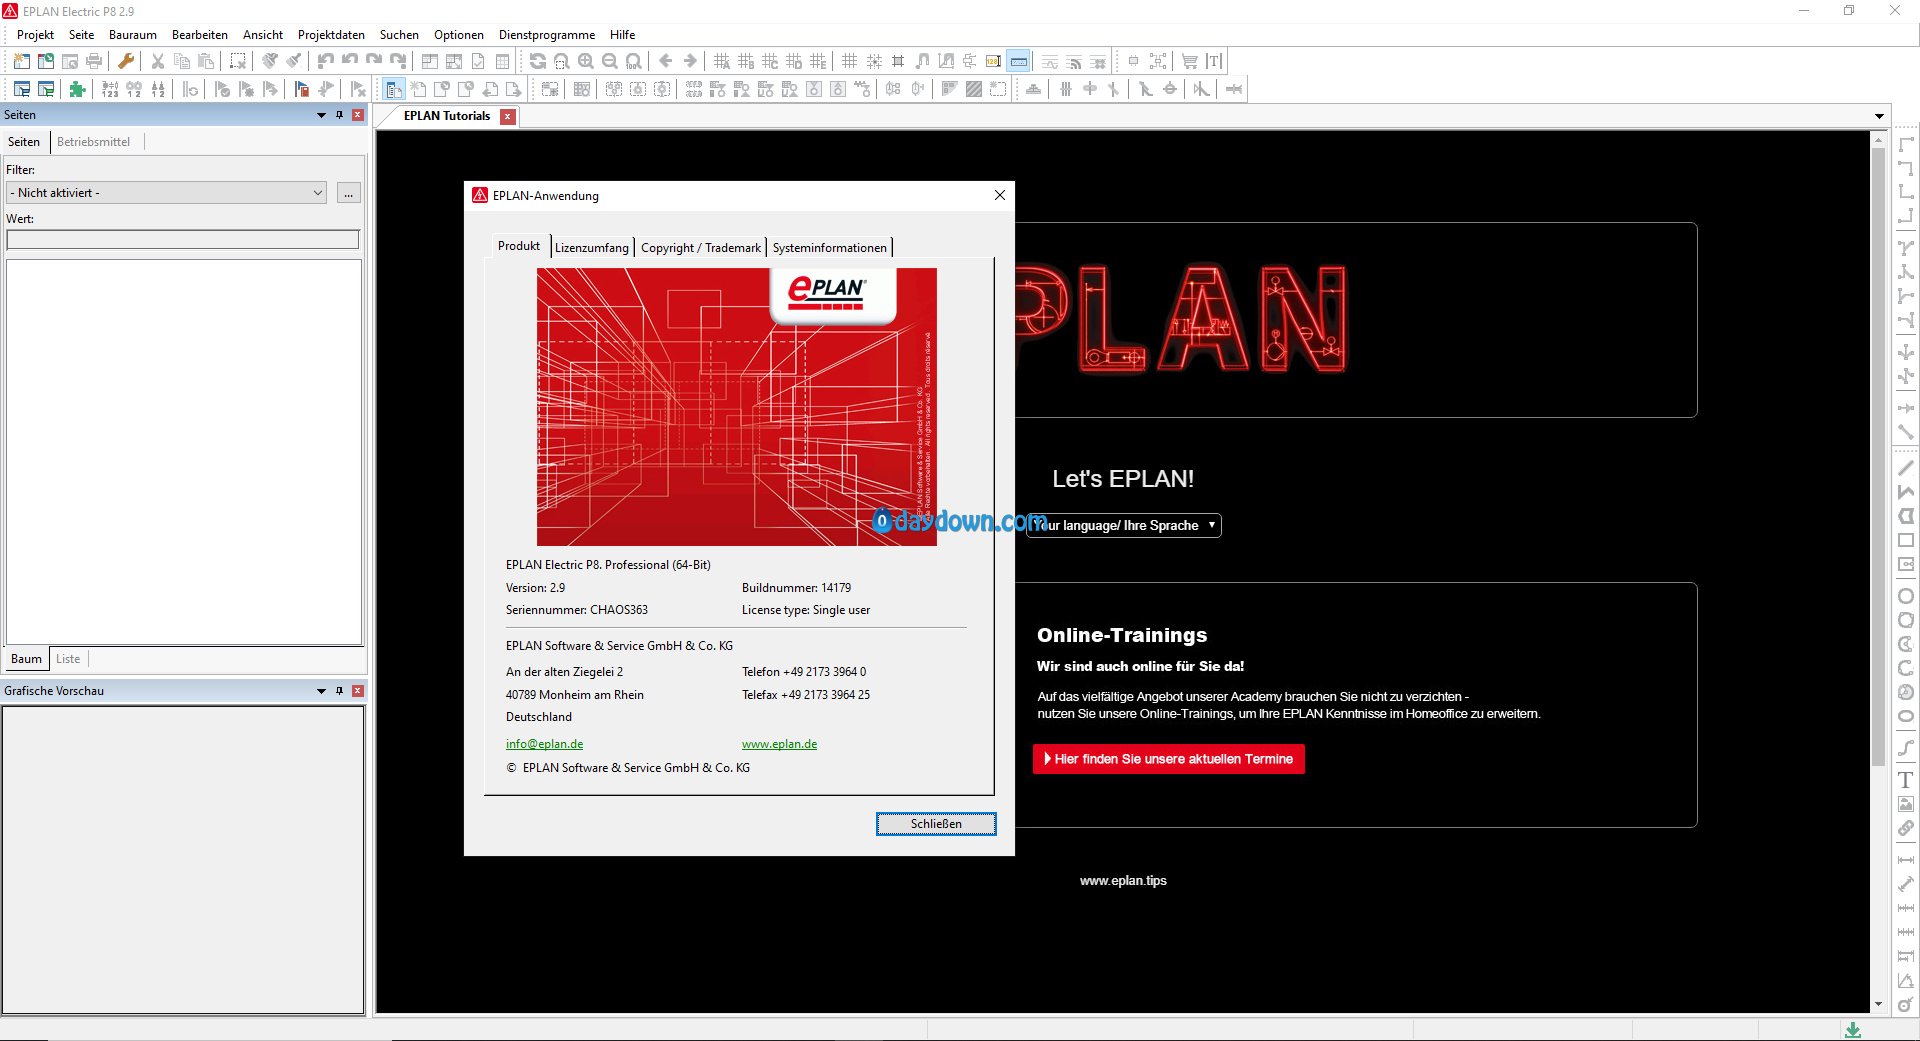The width and height of the screenshot is (1920, 1041).
Task: Click the numbering 123 icon
Action: pos(110,89)
